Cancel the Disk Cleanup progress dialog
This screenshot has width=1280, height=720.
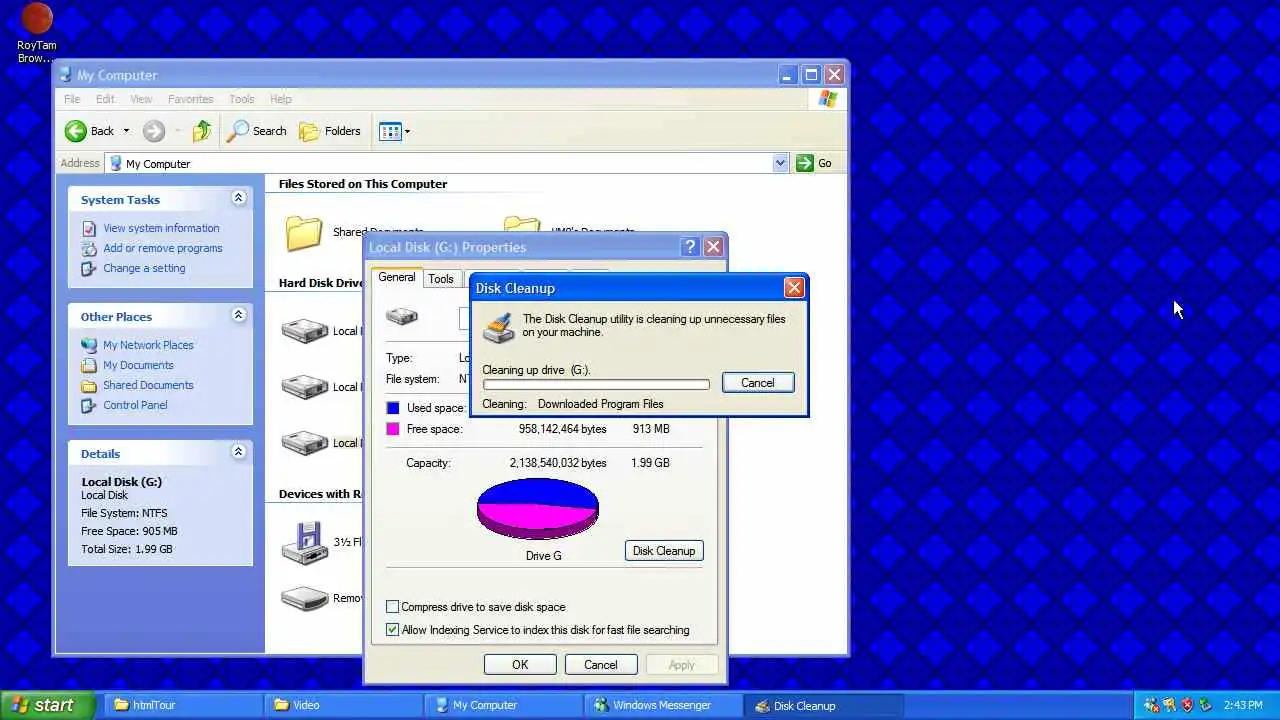(758, 383)
